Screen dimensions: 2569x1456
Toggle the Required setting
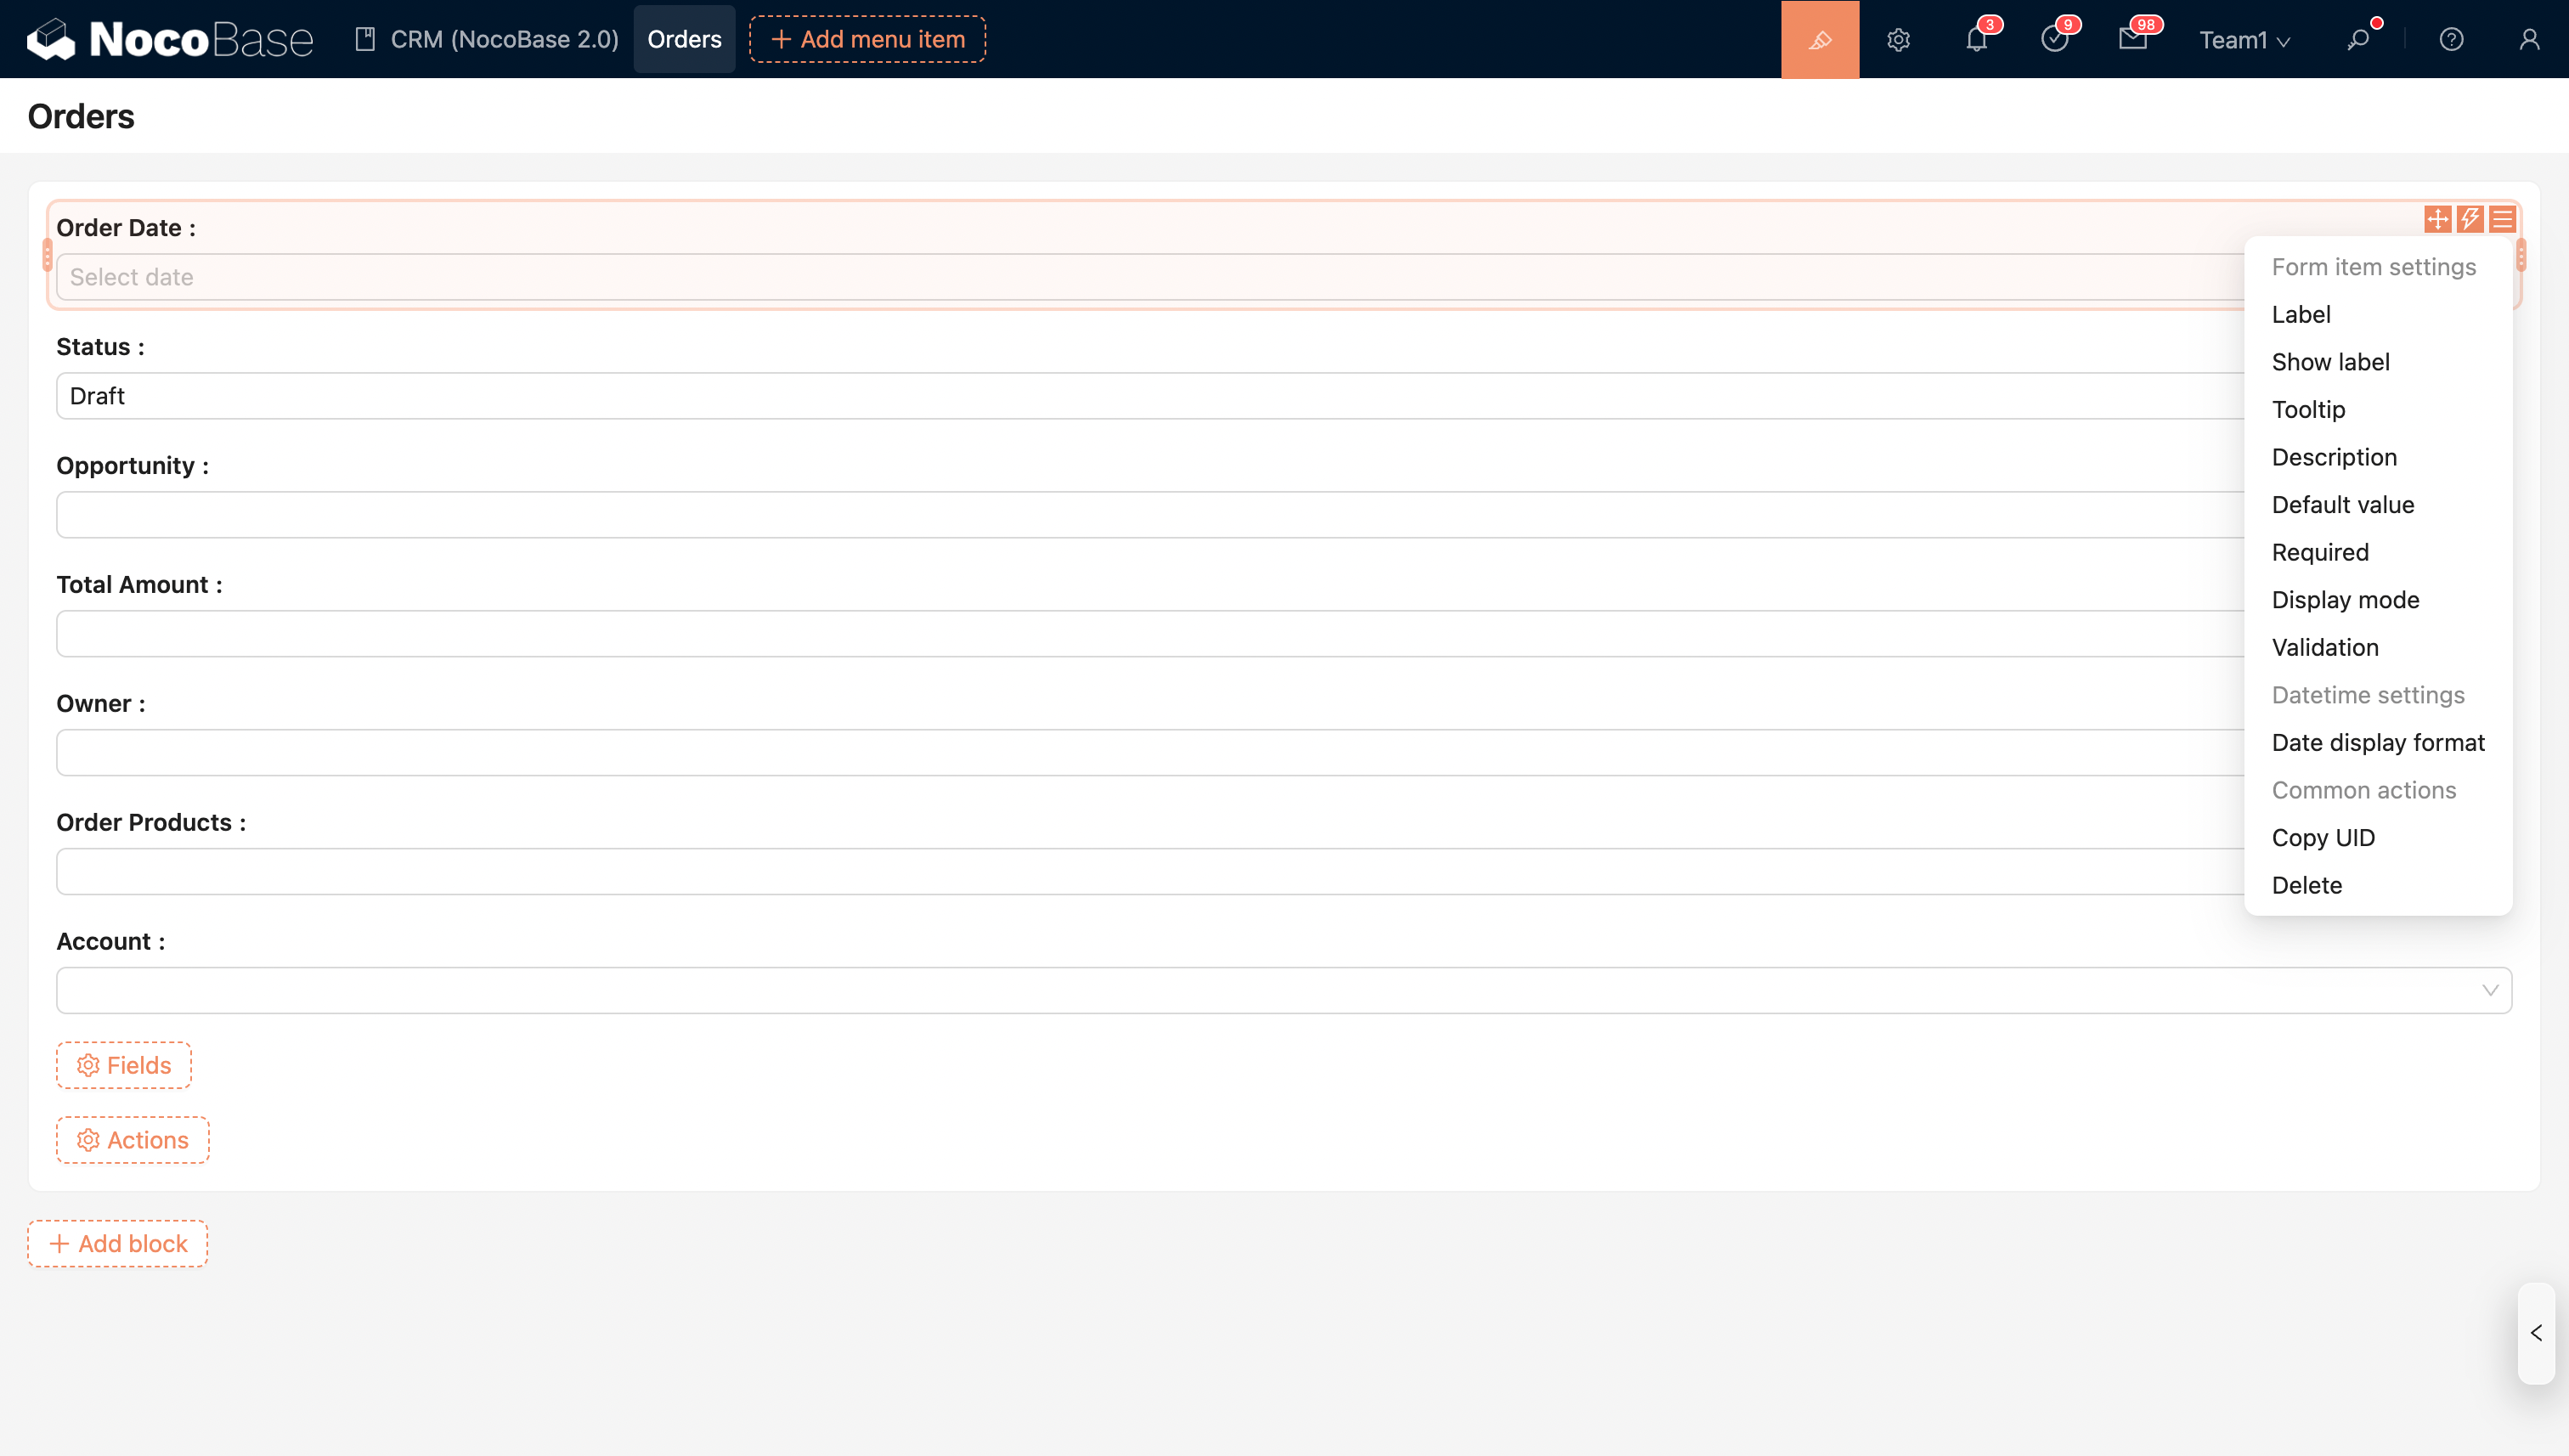[2320, 552]
